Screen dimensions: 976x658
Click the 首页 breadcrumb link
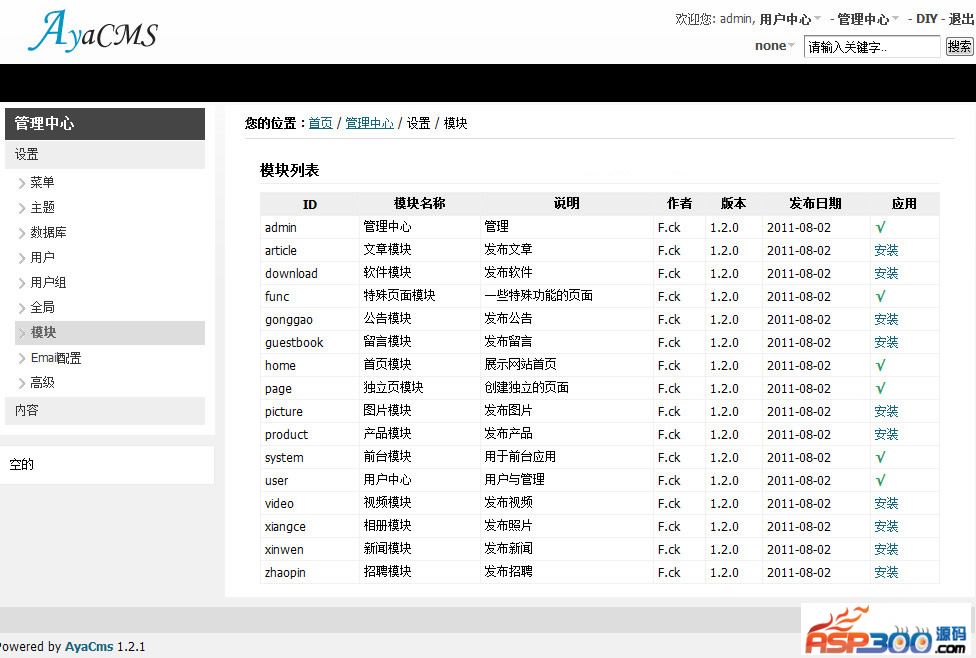(x=320, y=123)
